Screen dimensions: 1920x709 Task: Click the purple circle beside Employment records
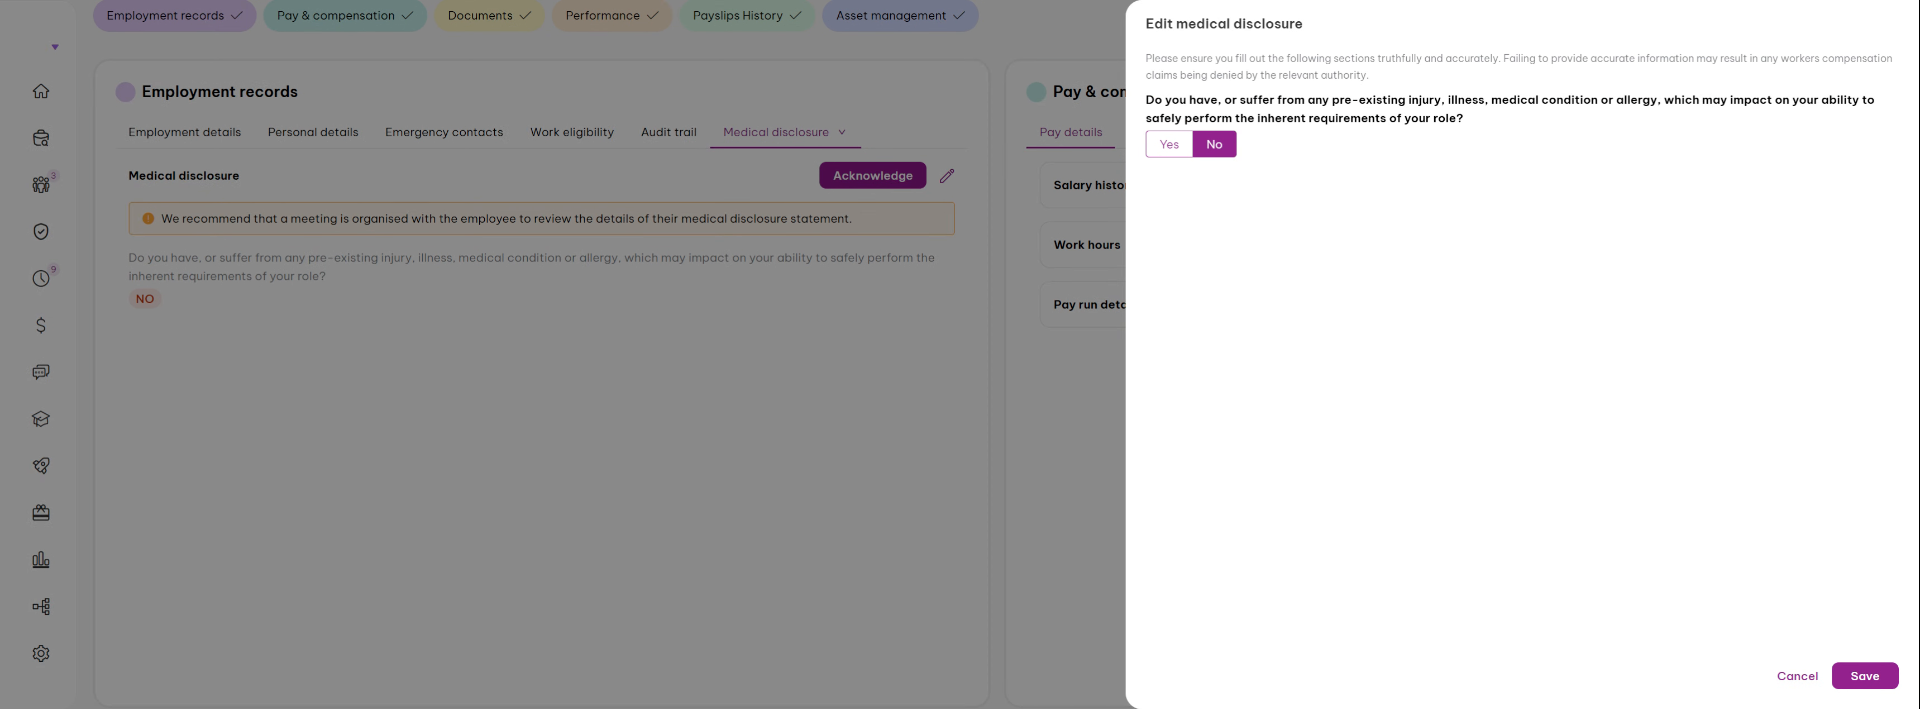(125, 92)
